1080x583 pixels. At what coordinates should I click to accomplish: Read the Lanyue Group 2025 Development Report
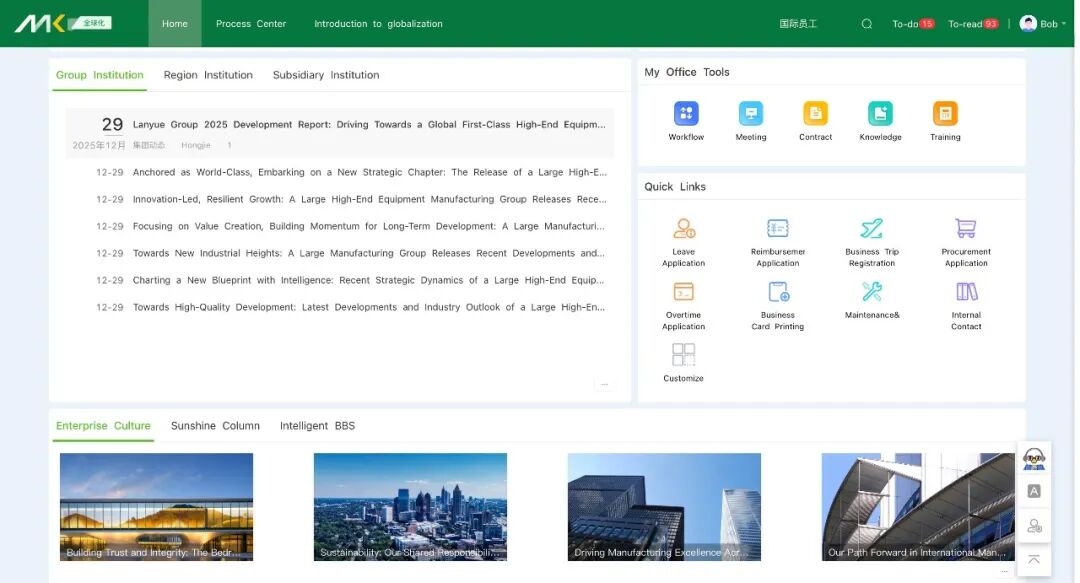click(x=368, y=125)
